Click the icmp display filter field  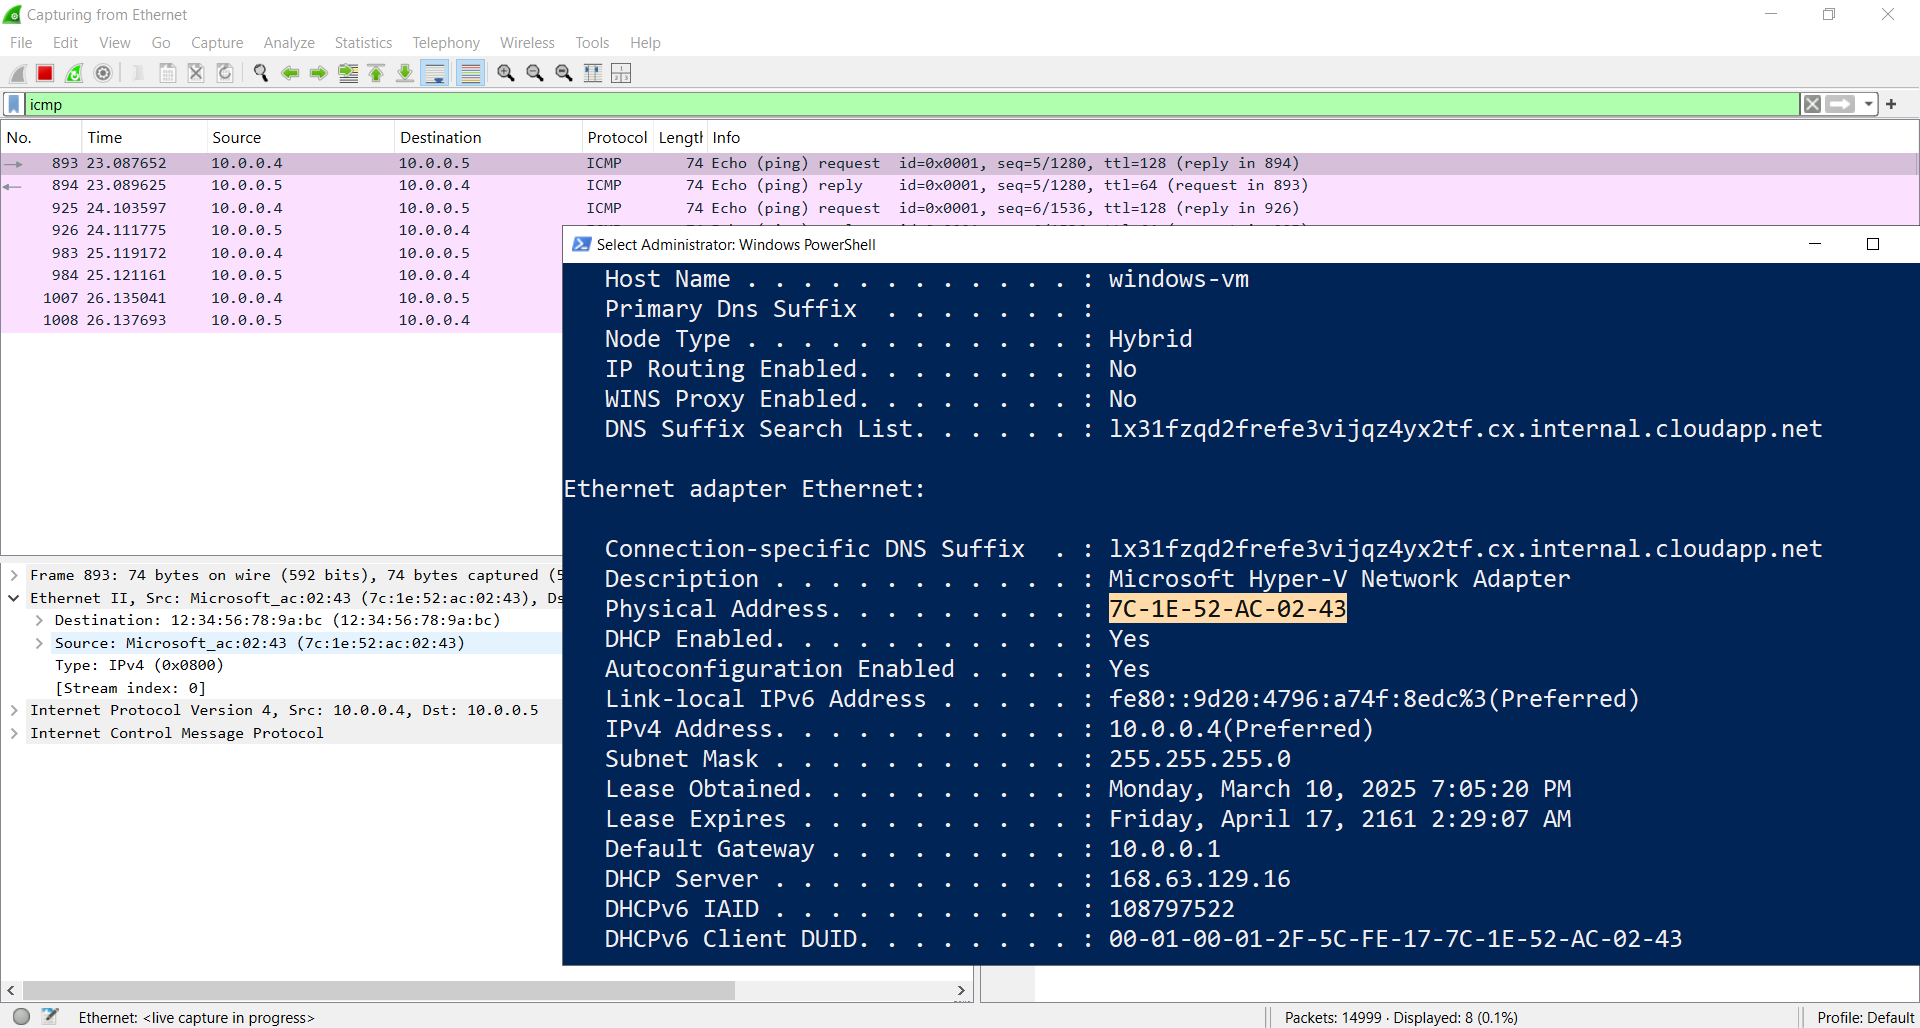(x=912, y=104)
